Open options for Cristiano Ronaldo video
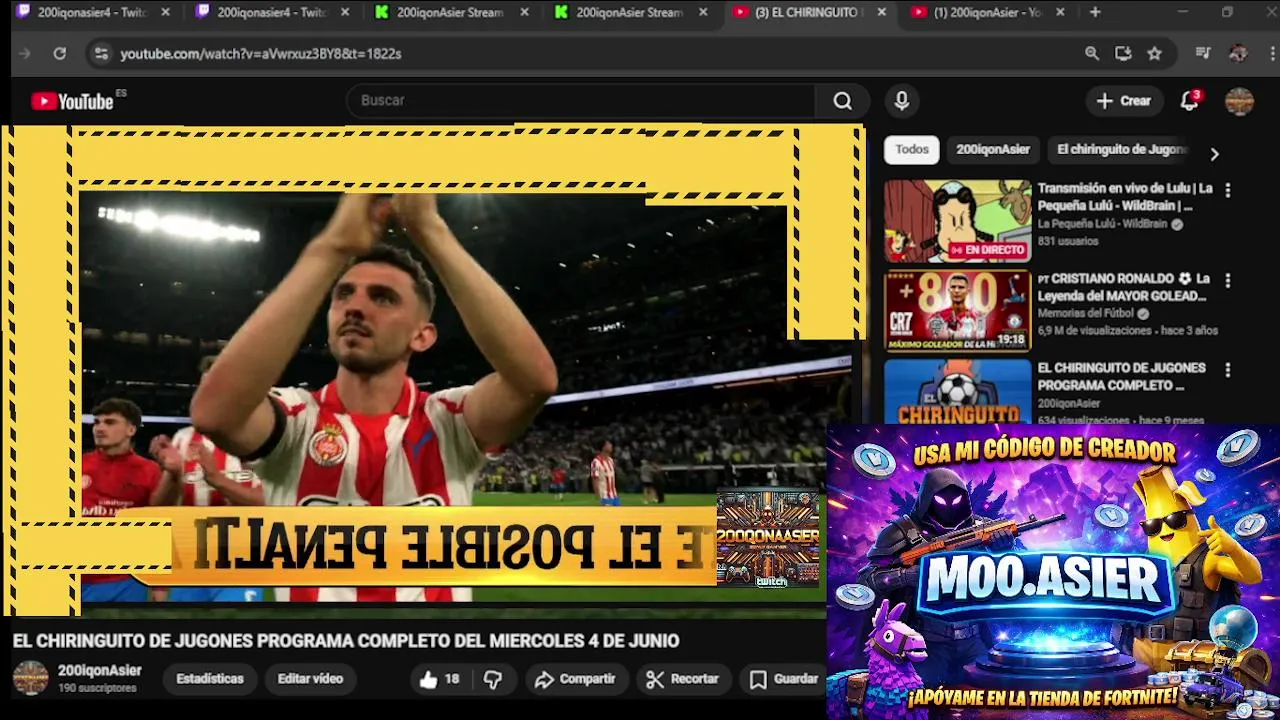 coord(1228,281)
